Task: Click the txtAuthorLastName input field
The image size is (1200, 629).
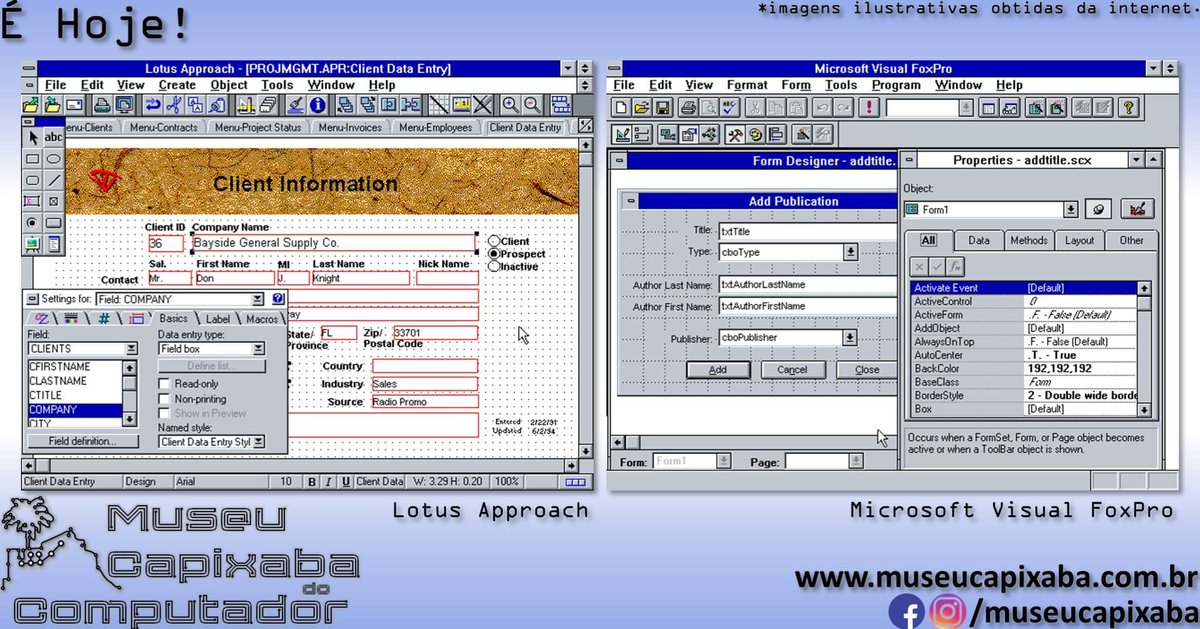Action: (808, 285)
